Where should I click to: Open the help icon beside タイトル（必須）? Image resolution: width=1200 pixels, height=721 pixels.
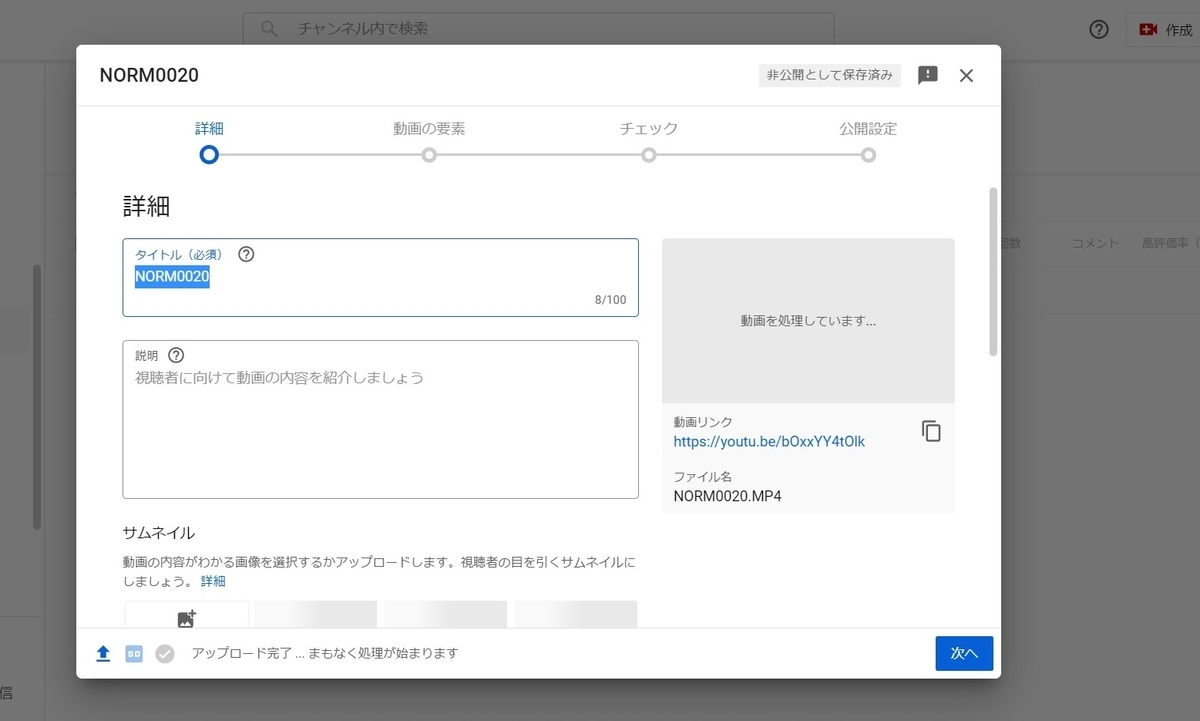(x=246, y=254)
